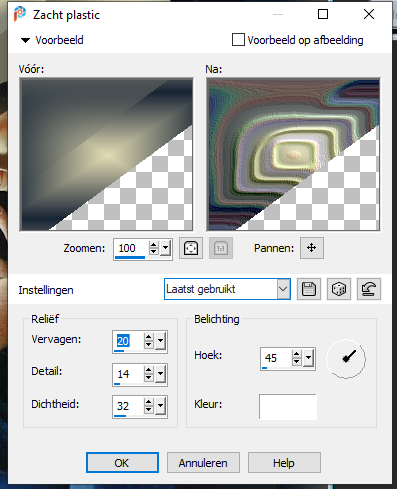The image size is (397, 489).
Task: Open the Zoomen value dropdown arrow
Action: pyautogui.click(x=165, y=248)
